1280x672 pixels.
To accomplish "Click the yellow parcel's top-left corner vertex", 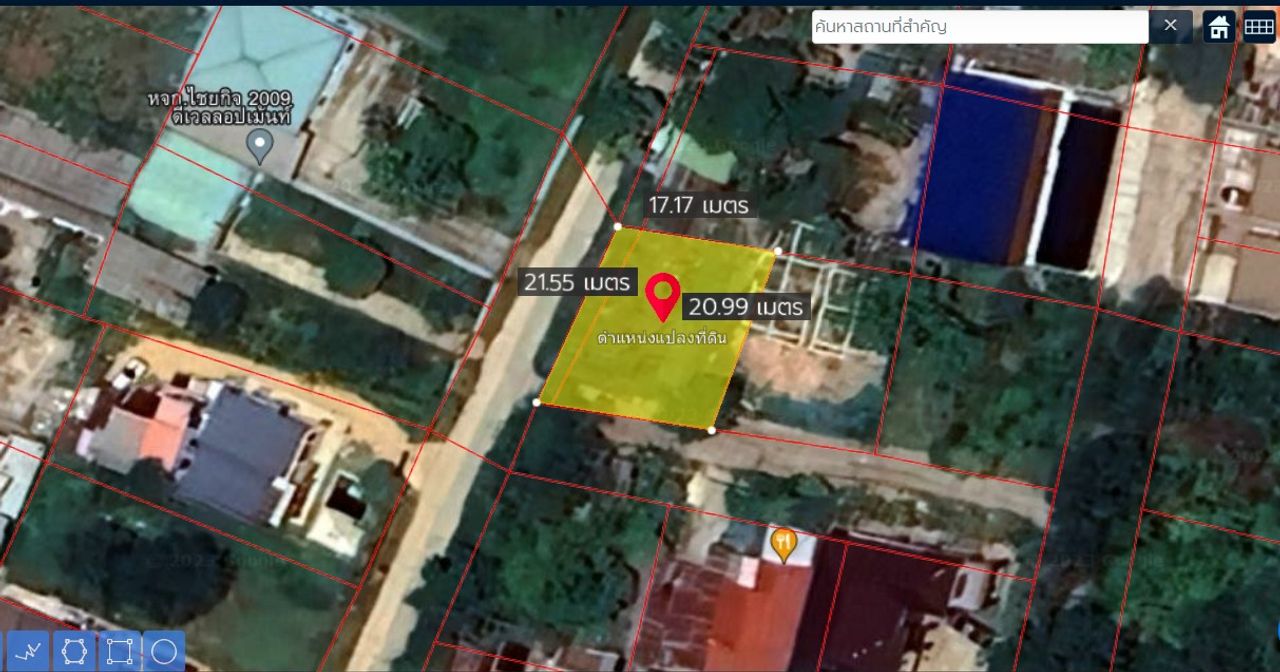I will tap(618, 227).
